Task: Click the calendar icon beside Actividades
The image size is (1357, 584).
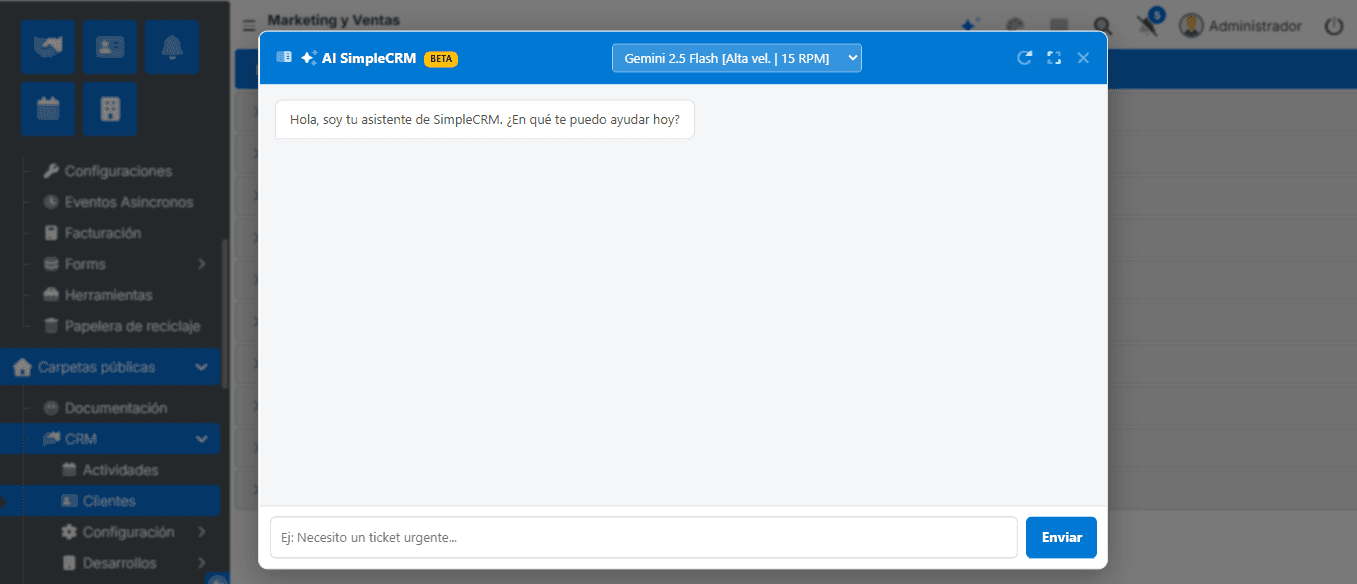Action: click(x=69, y=470)
